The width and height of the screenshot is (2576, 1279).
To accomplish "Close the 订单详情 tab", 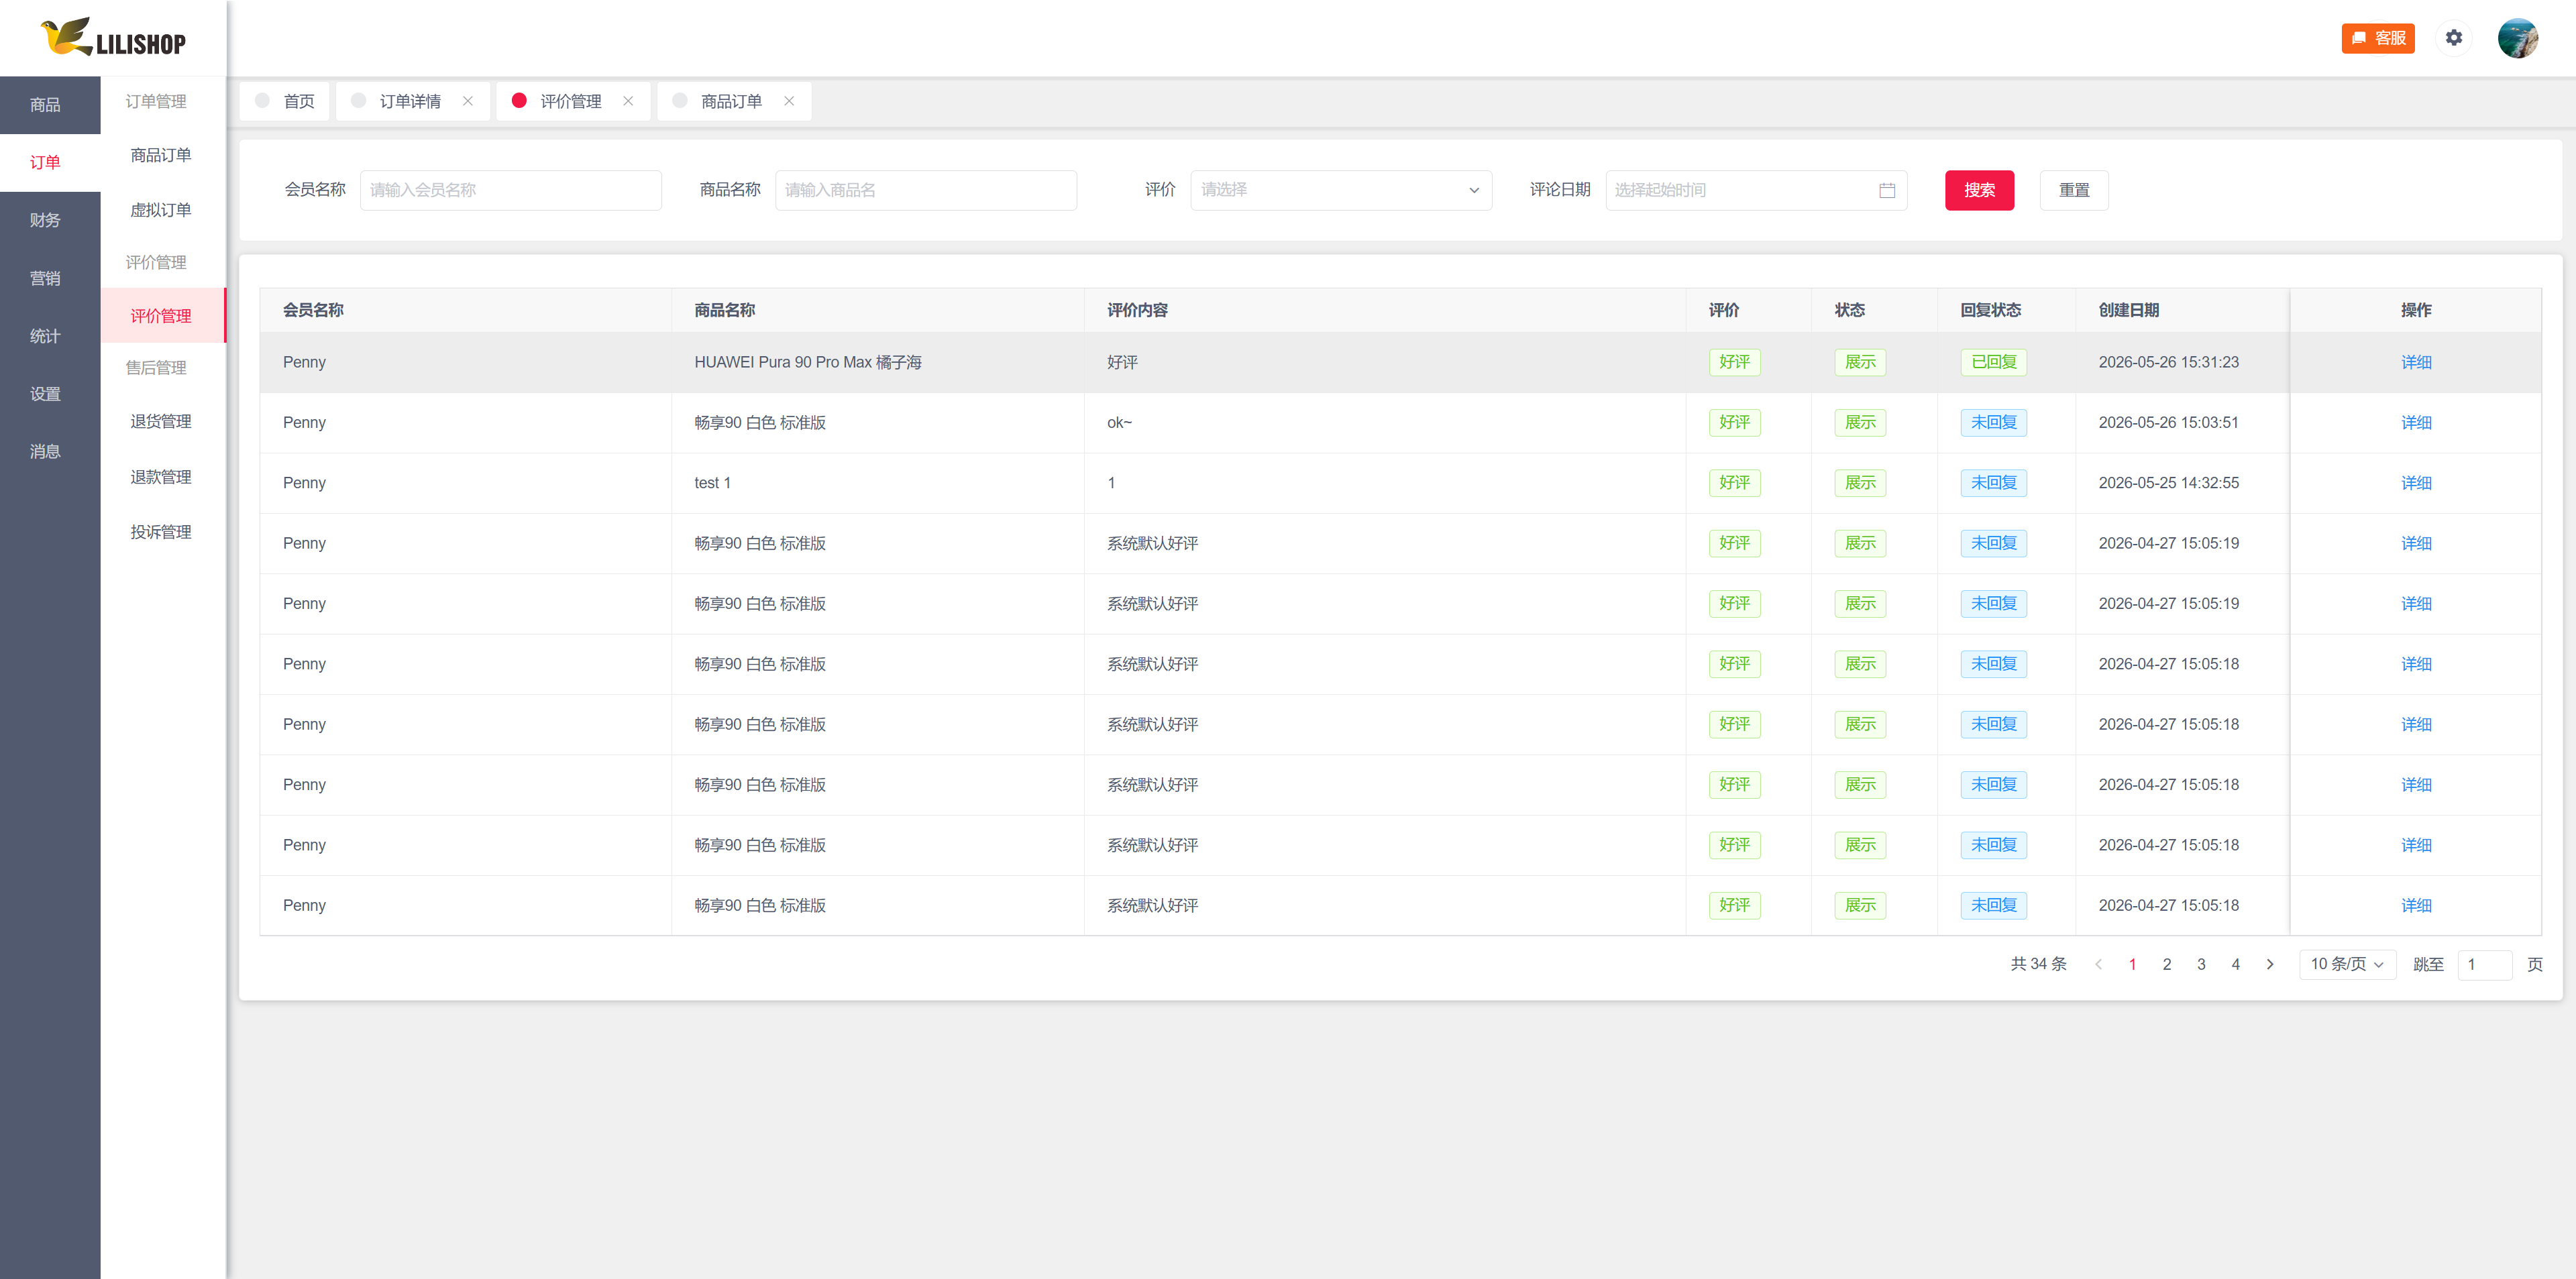I will pyautogui.click(x=468, y=101).
